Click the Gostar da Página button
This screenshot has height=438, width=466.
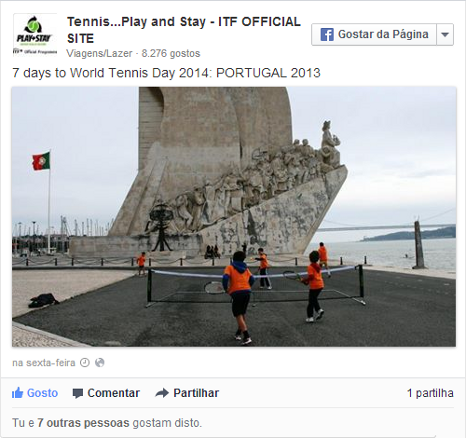(374, 34)
